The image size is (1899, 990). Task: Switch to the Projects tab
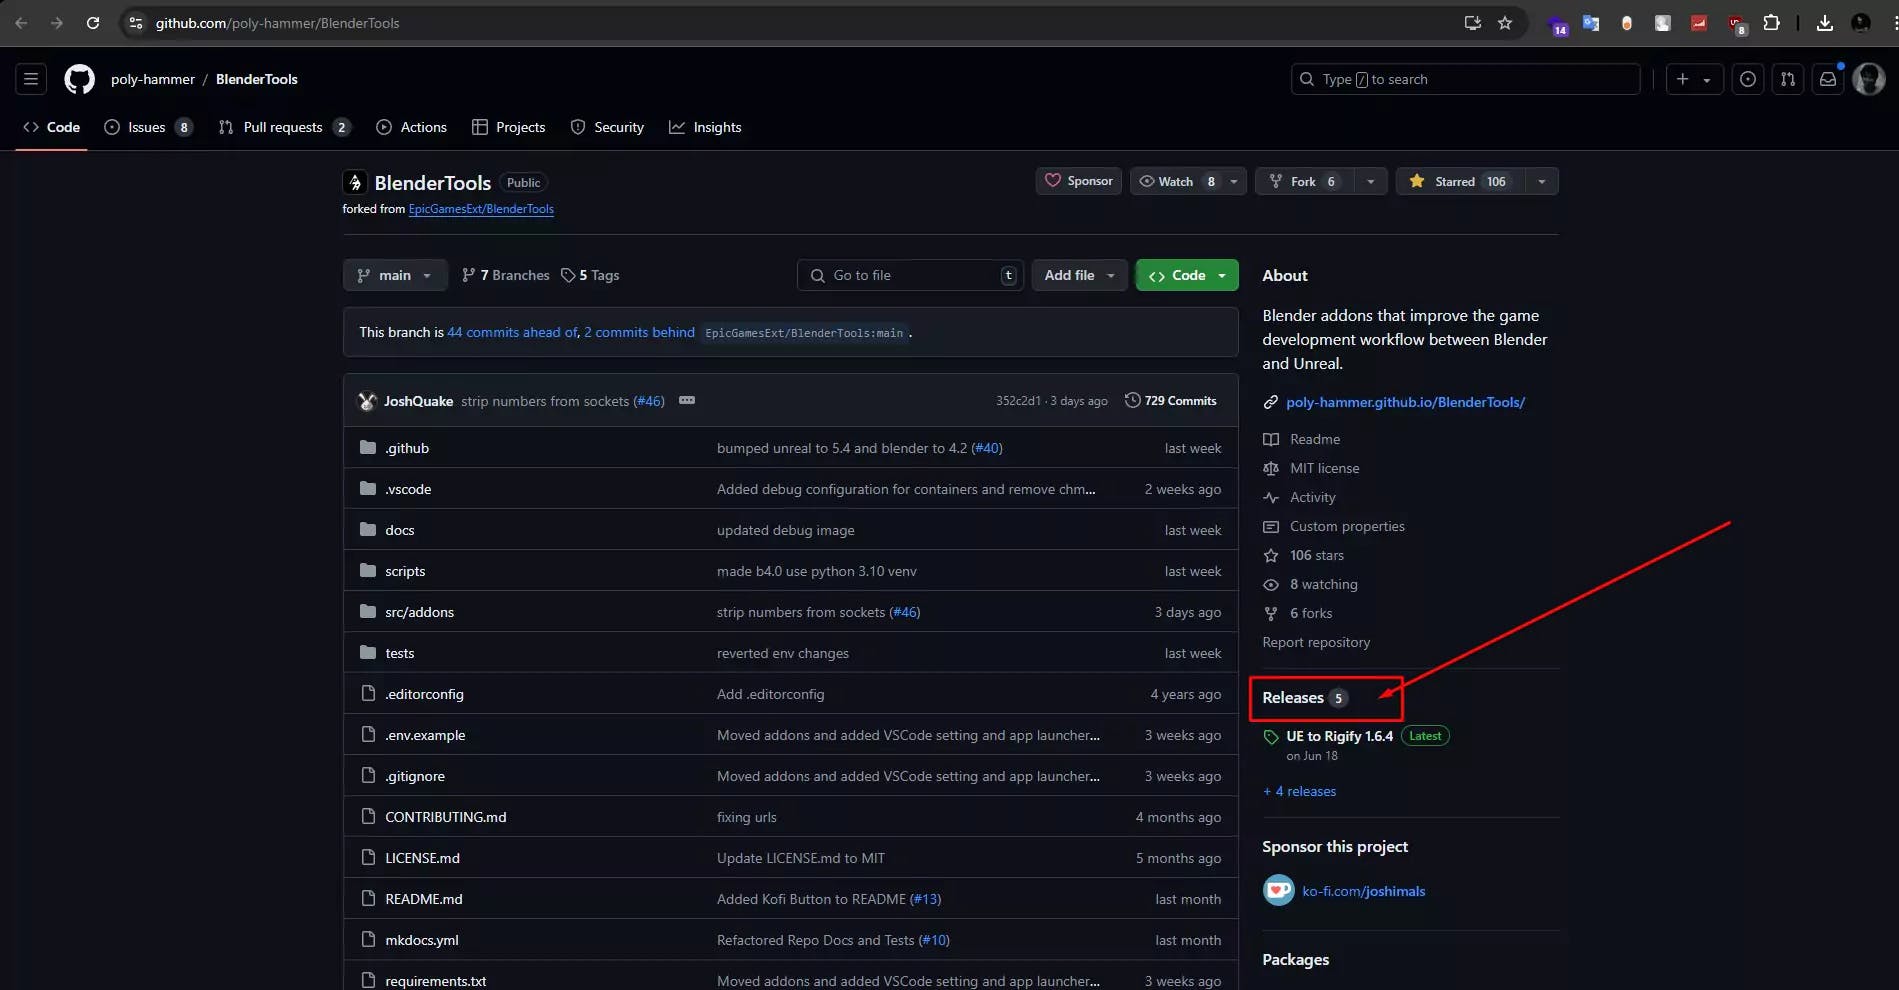click(x=508, y=127)
